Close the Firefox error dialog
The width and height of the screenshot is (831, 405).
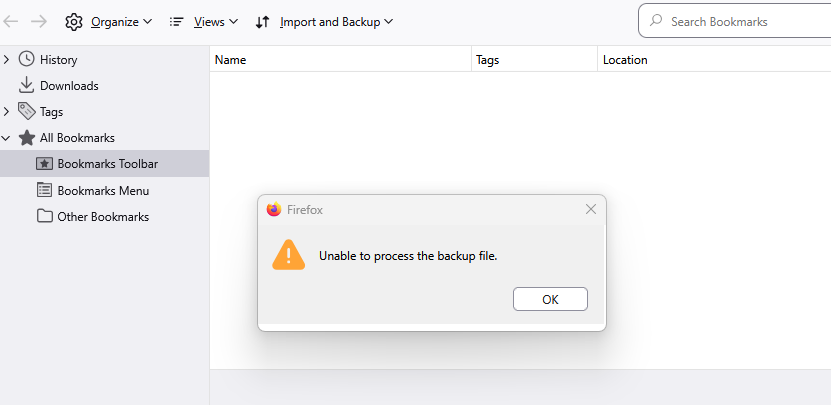(x=591, y=209)
